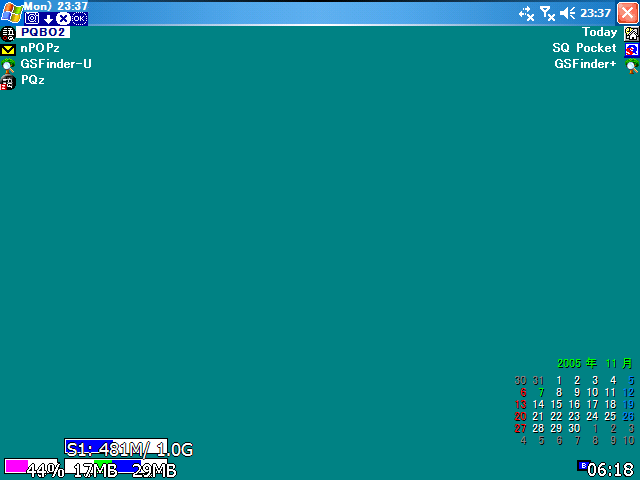
Task: Launch PQz from its label
Action: click(x=33, y=80)
